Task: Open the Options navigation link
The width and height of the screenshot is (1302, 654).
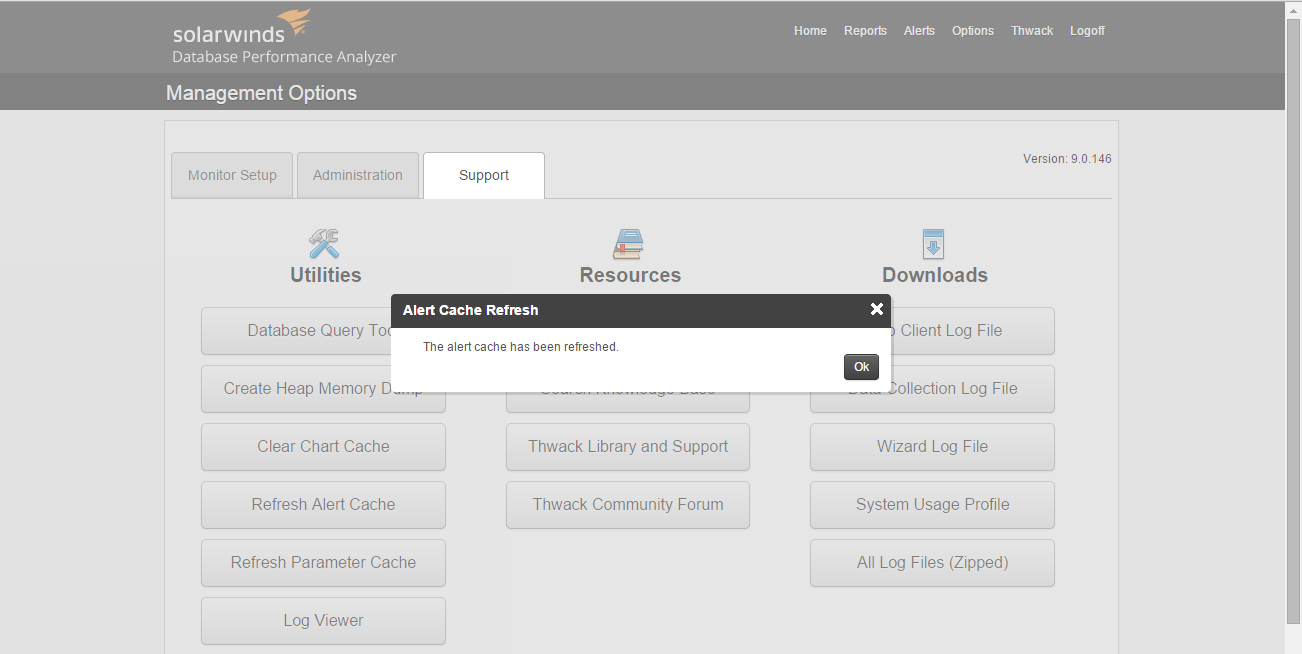Action: (x=973, y=31)
